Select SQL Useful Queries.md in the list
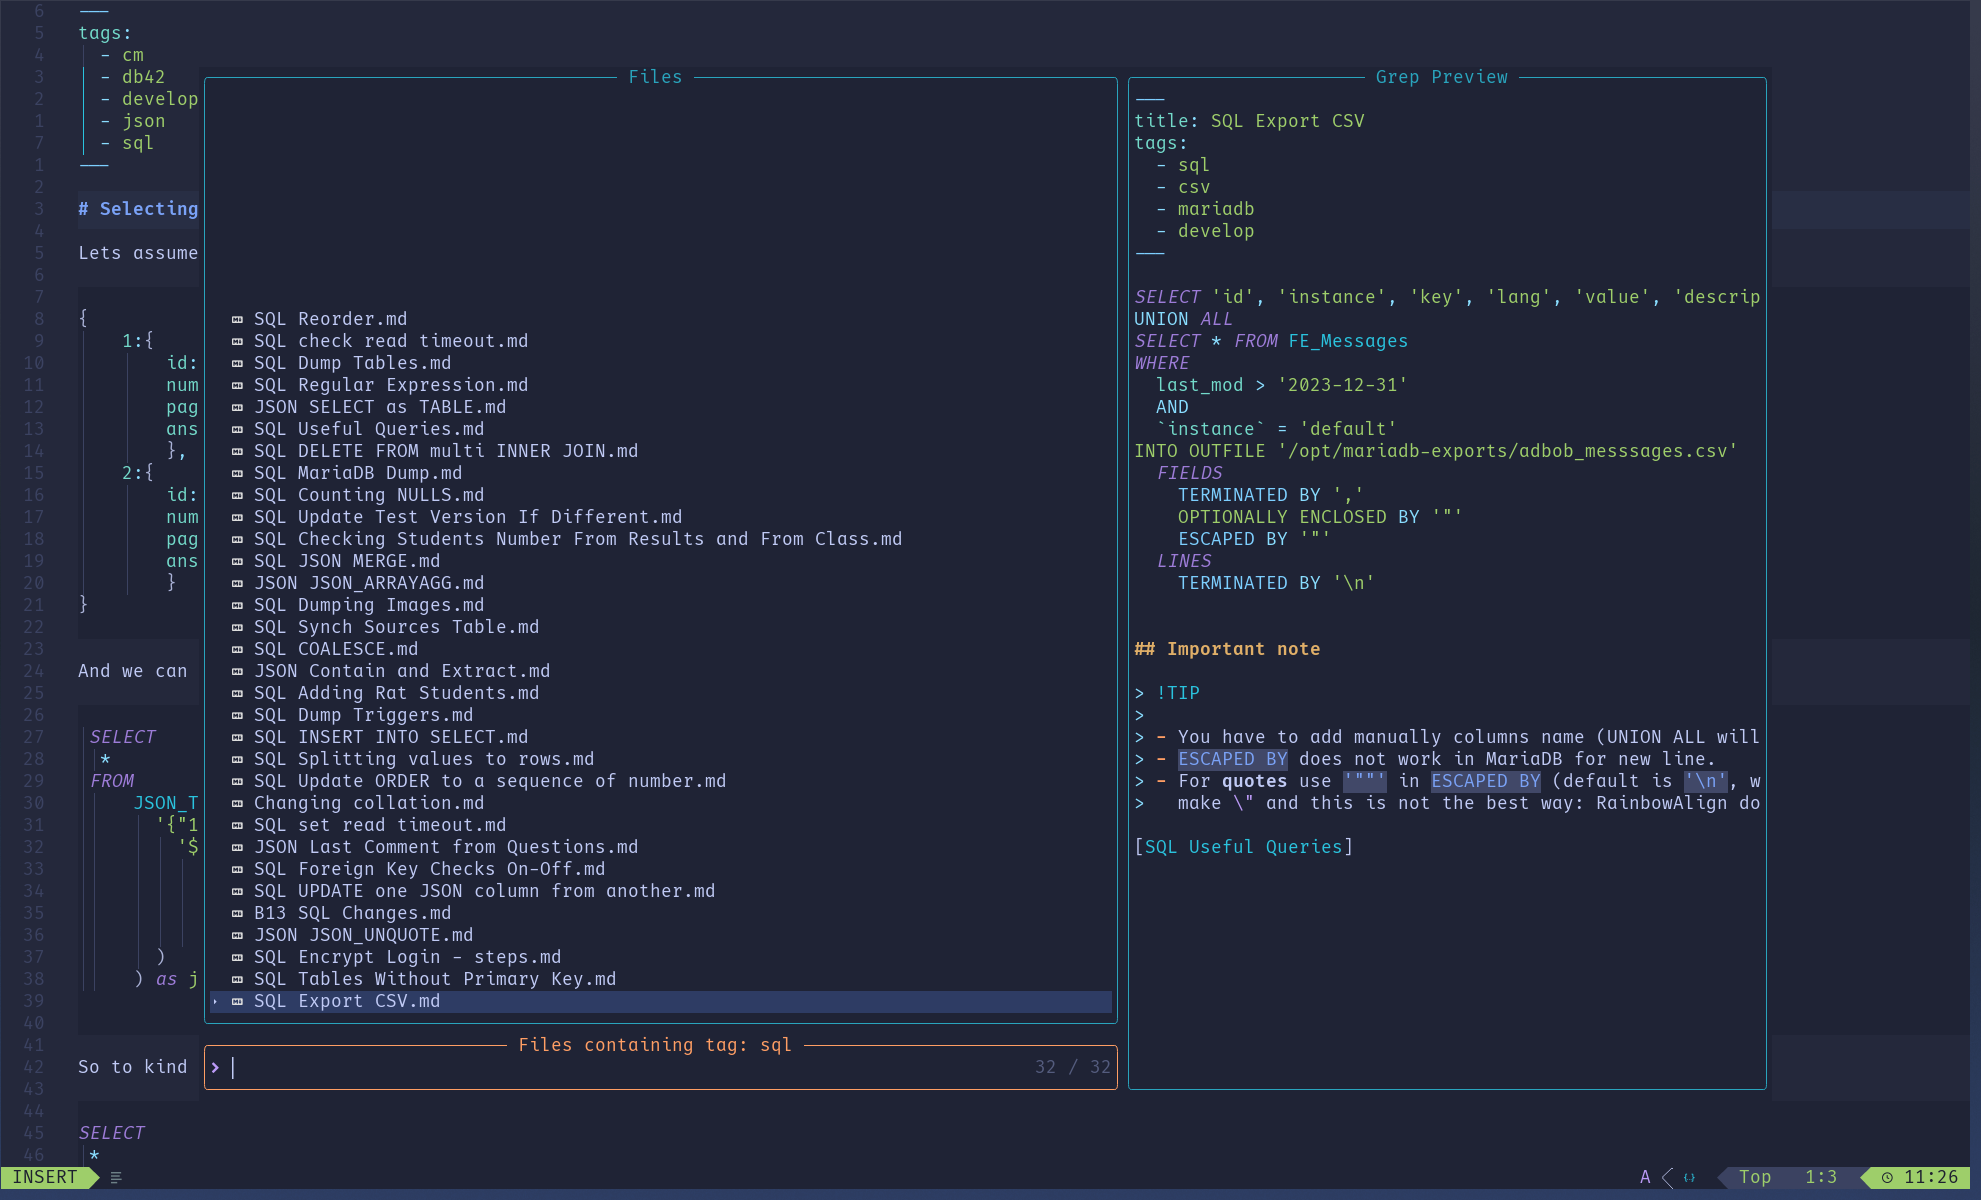1981x1200 pixels. (x=368, y=429)
